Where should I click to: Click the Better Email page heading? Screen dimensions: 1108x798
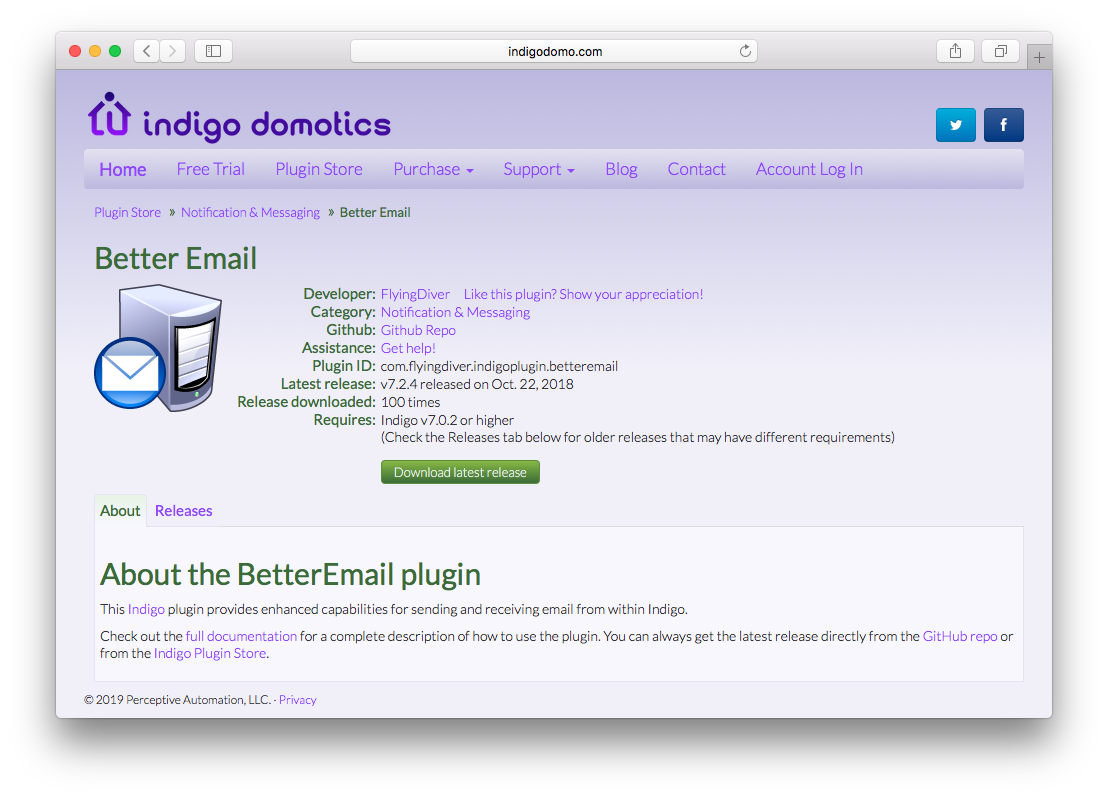175,258
